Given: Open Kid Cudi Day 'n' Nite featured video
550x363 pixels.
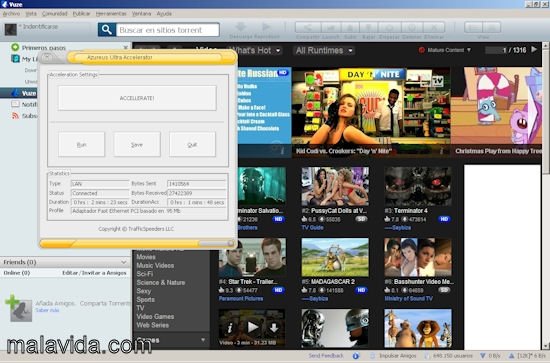Looking at the screenshot, I should [x=371, y=112].
